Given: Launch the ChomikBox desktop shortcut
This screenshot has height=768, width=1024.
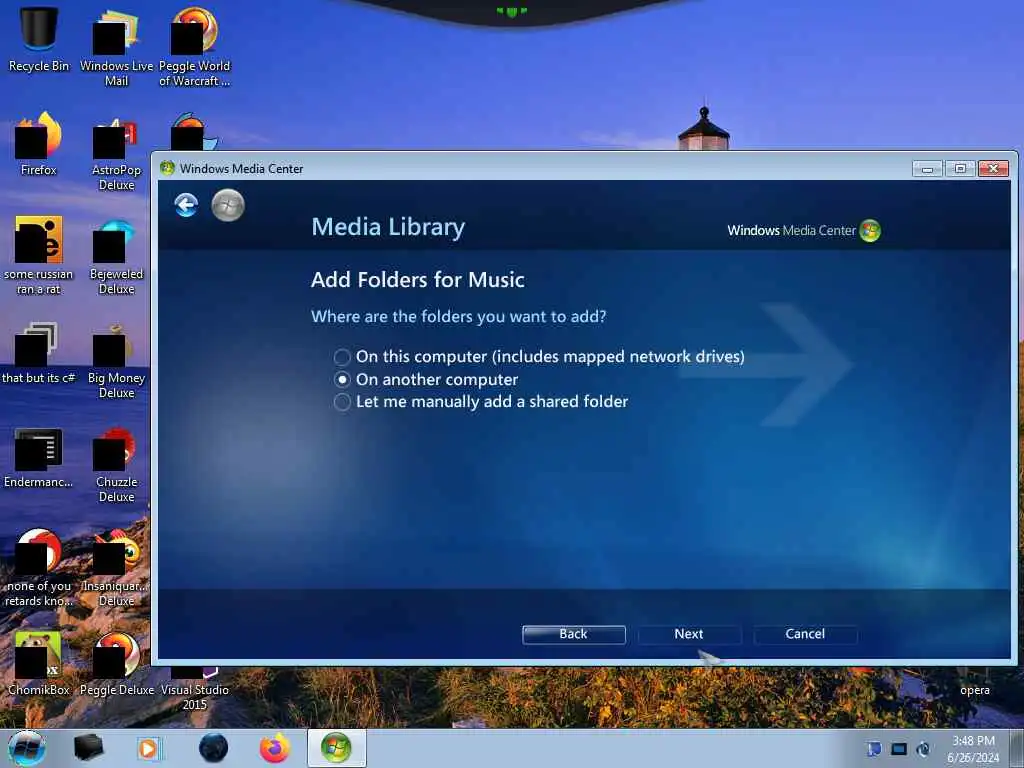Looking at the screenshot, I should (39, 663).
